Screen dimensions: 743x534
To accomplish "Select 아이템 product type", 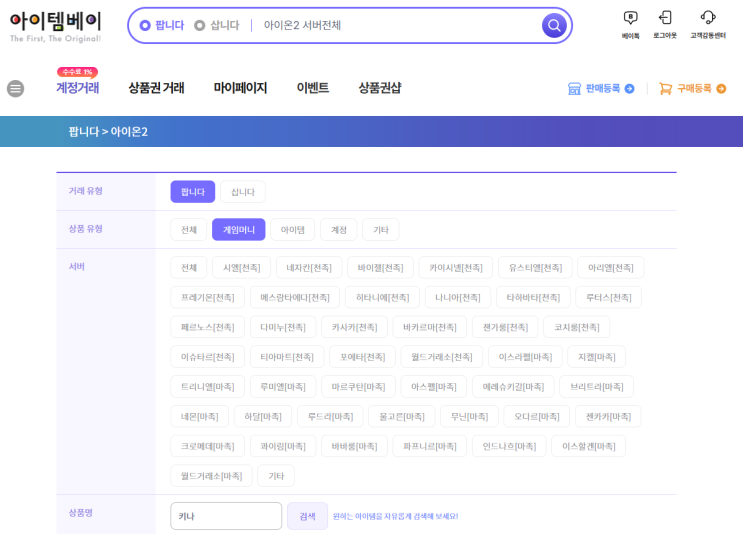I will tap(292, 230).
